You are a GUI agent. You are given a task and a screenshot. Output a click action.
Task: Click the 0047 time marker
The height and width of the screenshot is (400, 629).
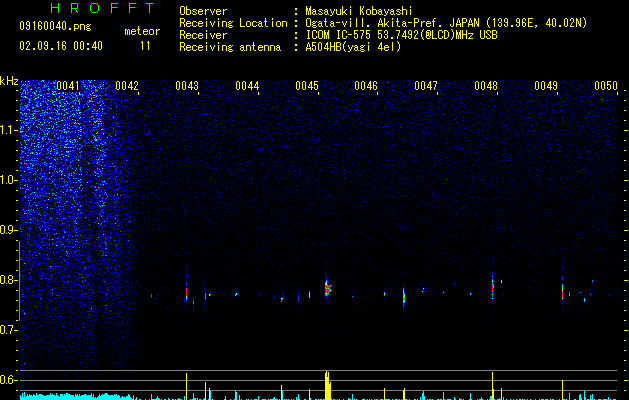coord(426,86)
